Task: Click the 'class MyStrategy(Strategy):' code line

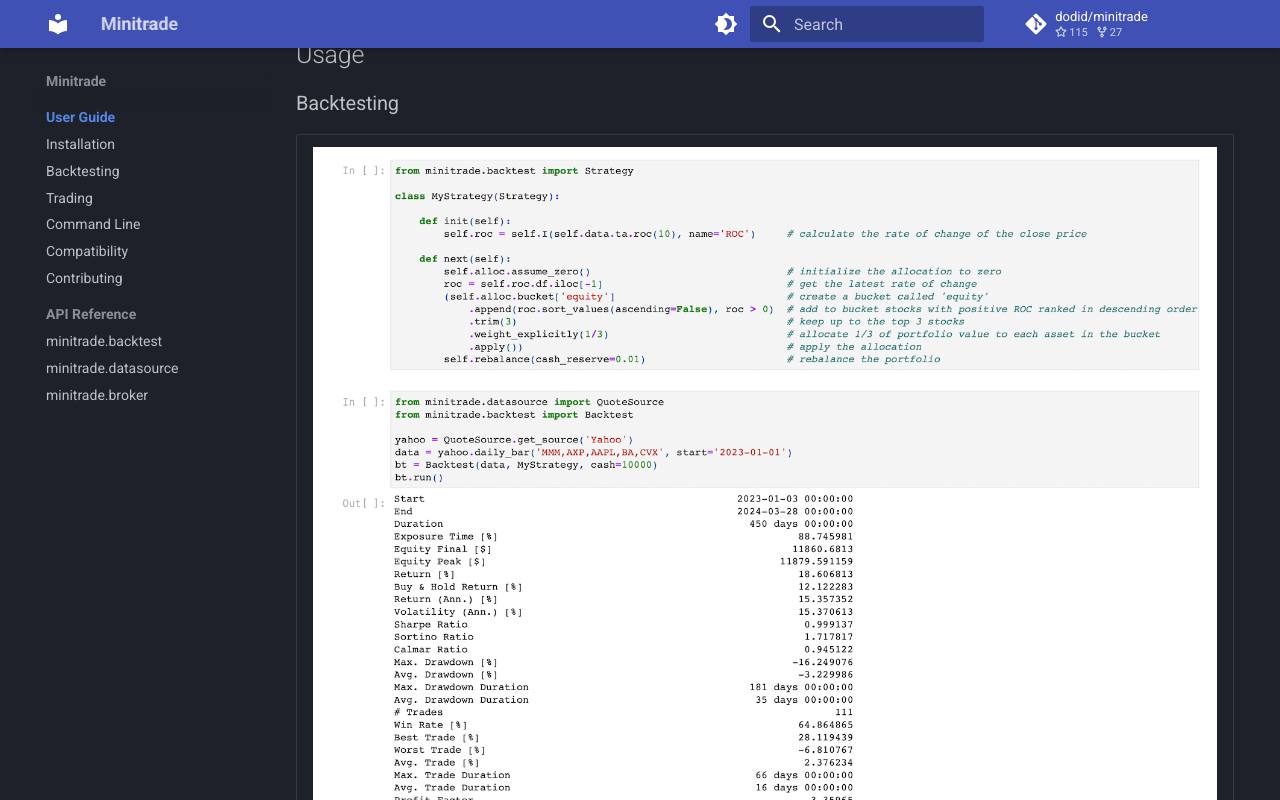Action: pyautogui.click(x=477, y=196)
